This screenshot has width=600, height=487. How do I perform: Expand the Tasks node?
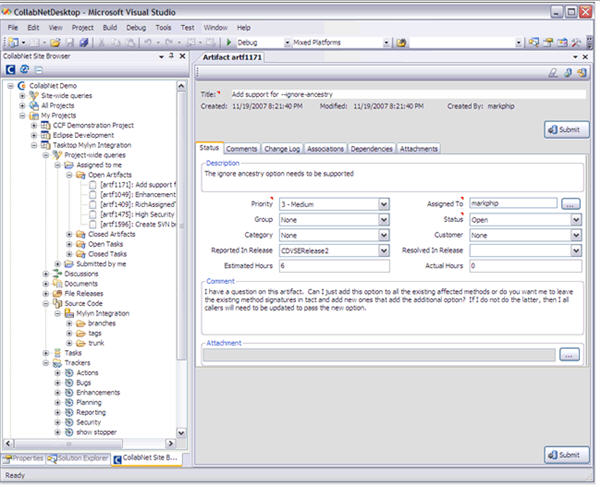[46, 353]
